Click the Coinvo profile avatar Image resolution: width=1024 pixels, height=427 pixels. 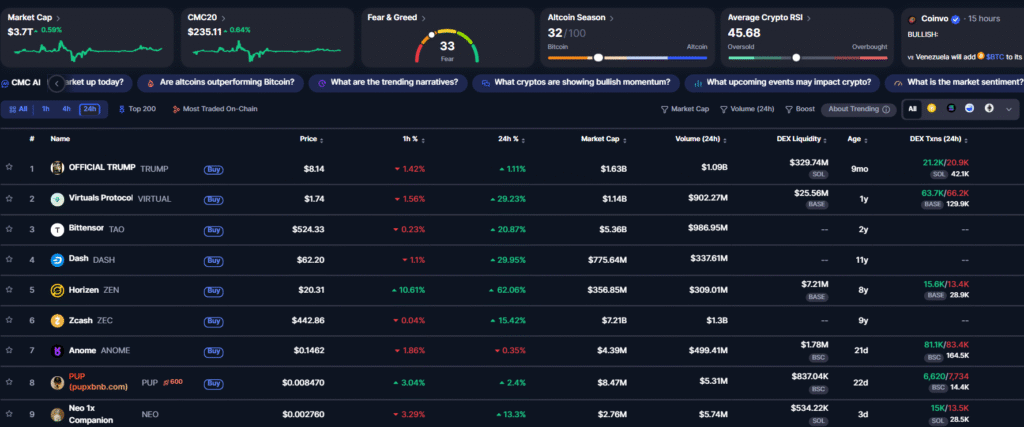click(x=912, y=20)
